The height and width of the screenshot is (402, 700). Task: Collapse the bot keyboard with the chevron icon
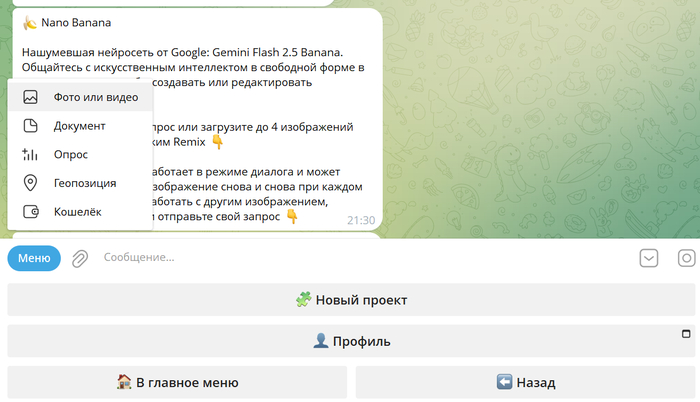pyautogui.click(x=649, y=258)
